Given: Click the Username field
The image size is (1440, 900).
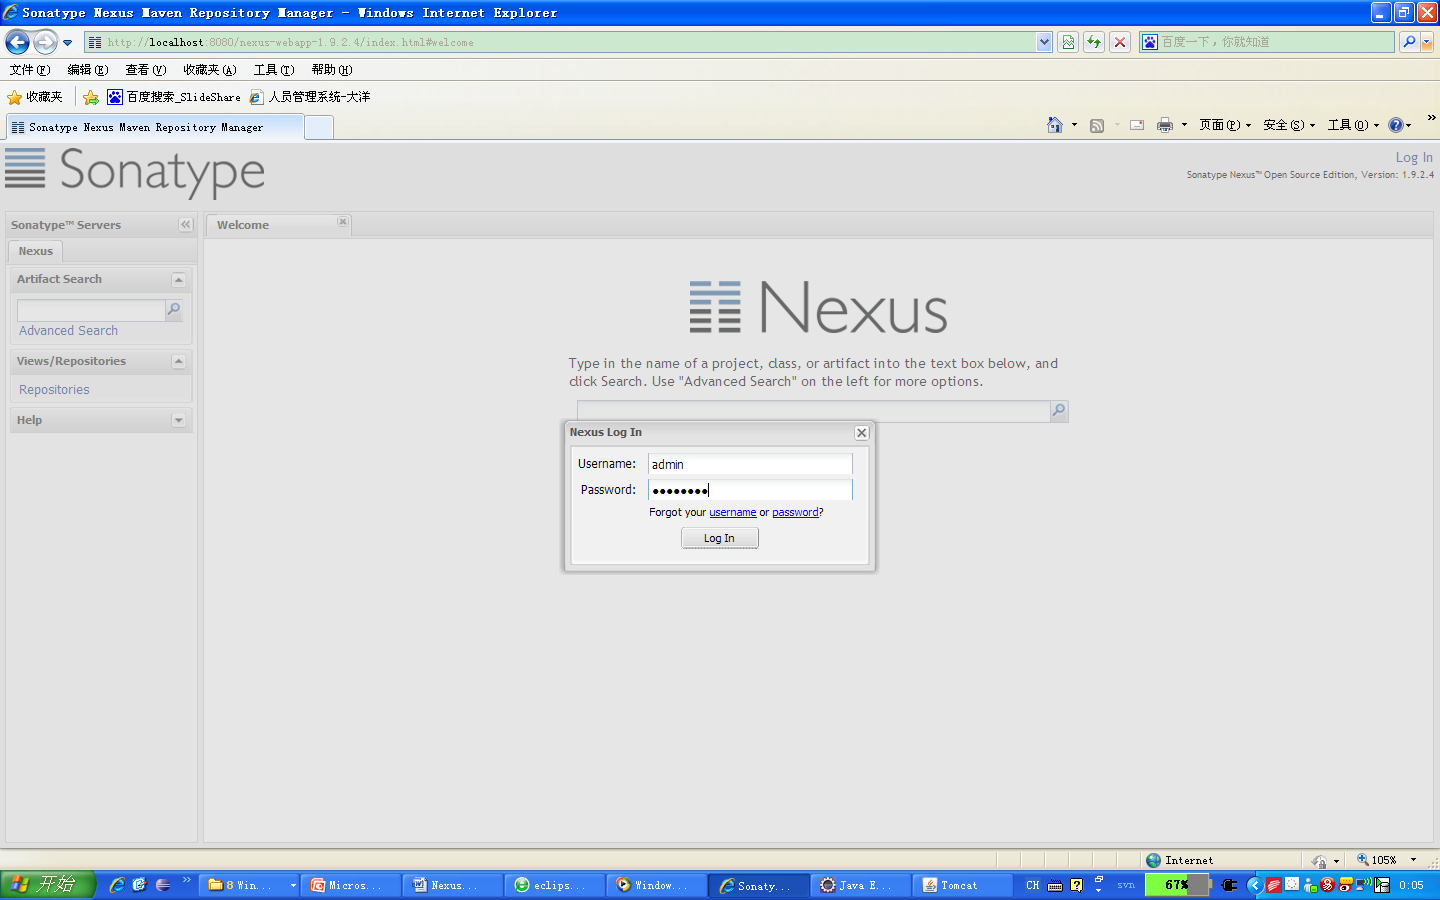Looking at the screenshot, I should coord(750,464).
